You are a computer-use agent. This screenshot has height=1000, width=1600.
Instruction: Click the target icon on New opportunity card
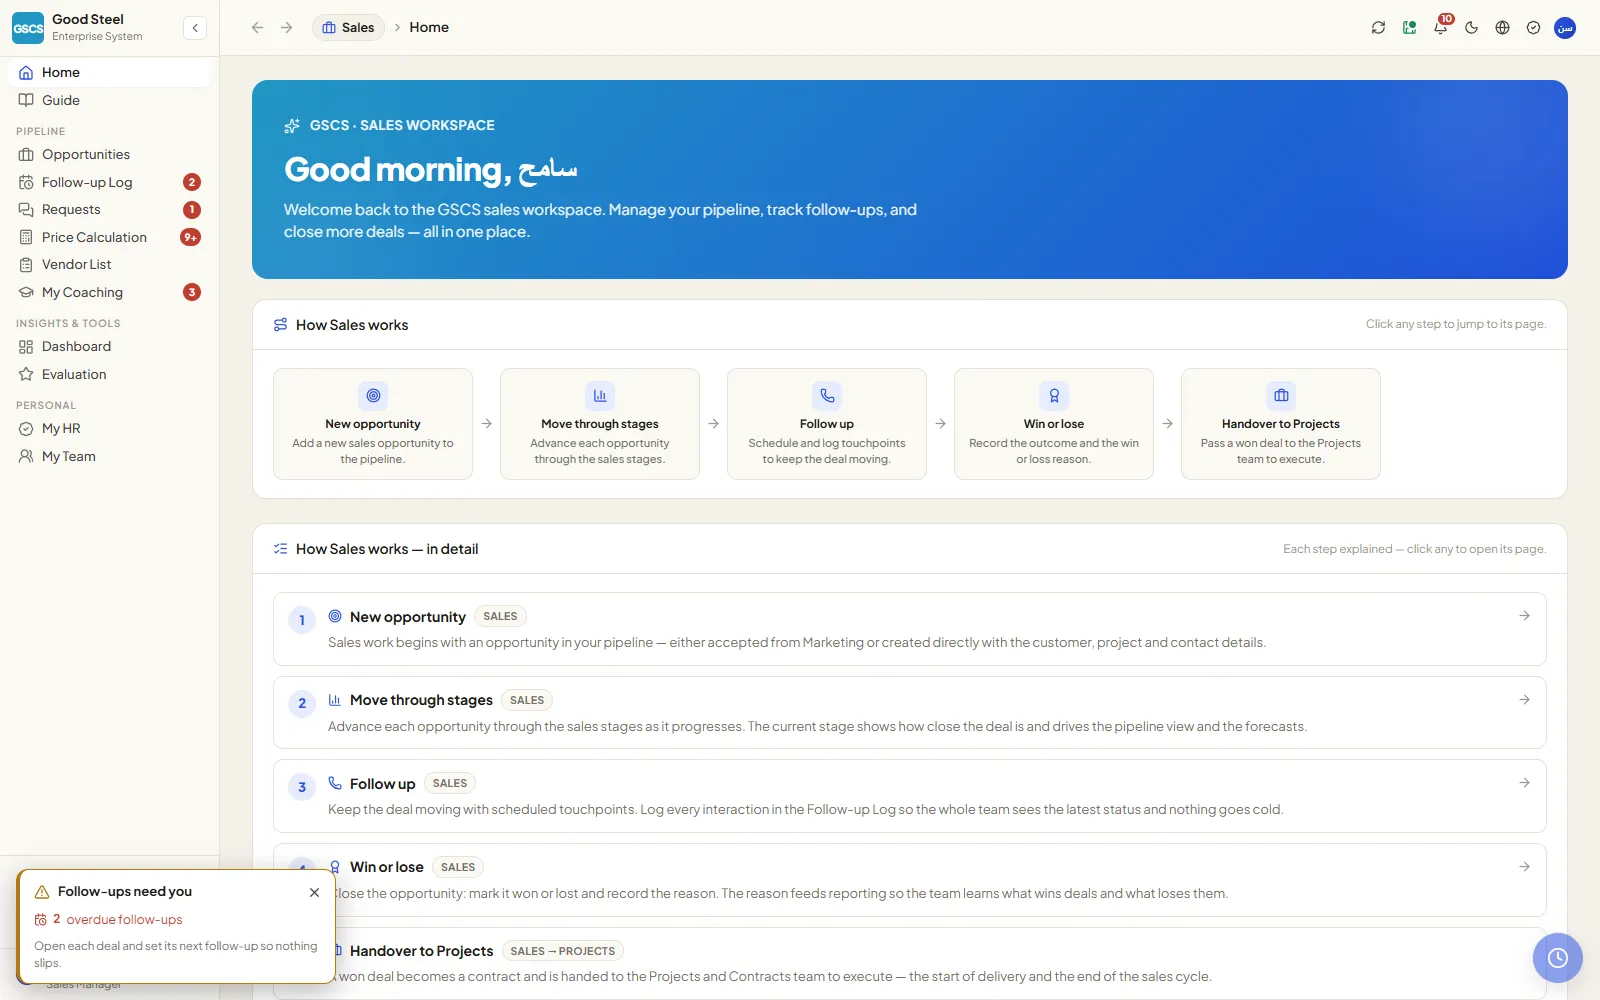(x=373, y=395)
